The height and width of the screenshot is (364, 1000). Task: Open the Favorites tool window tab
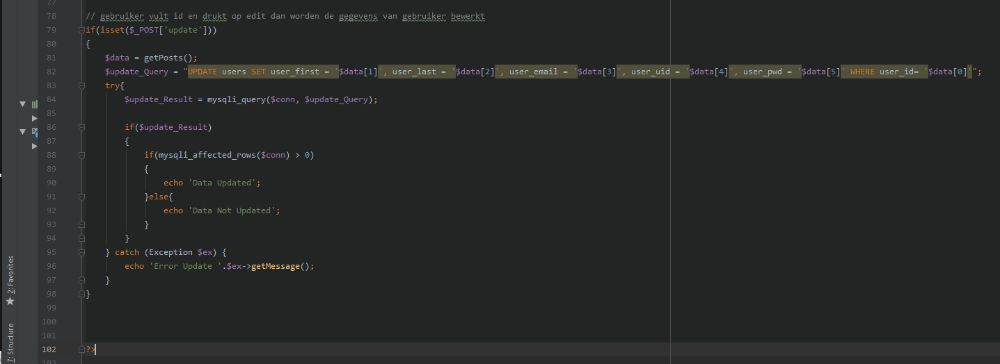pyautogui.click(x=10, y=274)
